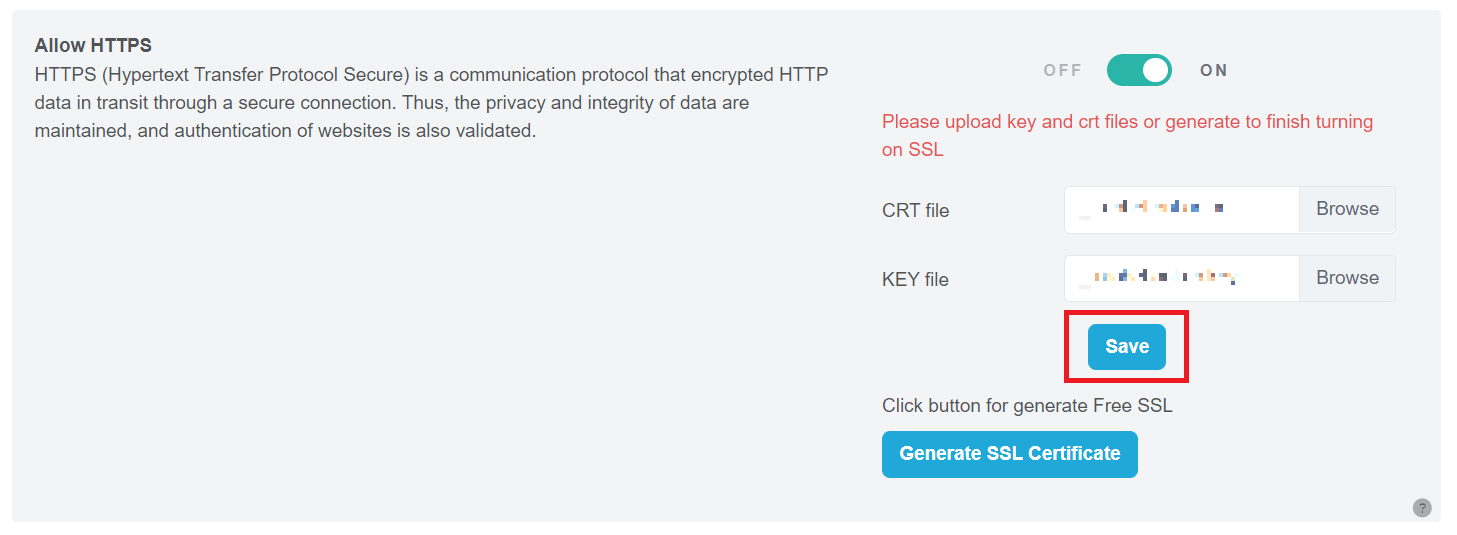Click the HTTPS description paragraph
Screen dimensions: 1457x535
pos(431,102)
